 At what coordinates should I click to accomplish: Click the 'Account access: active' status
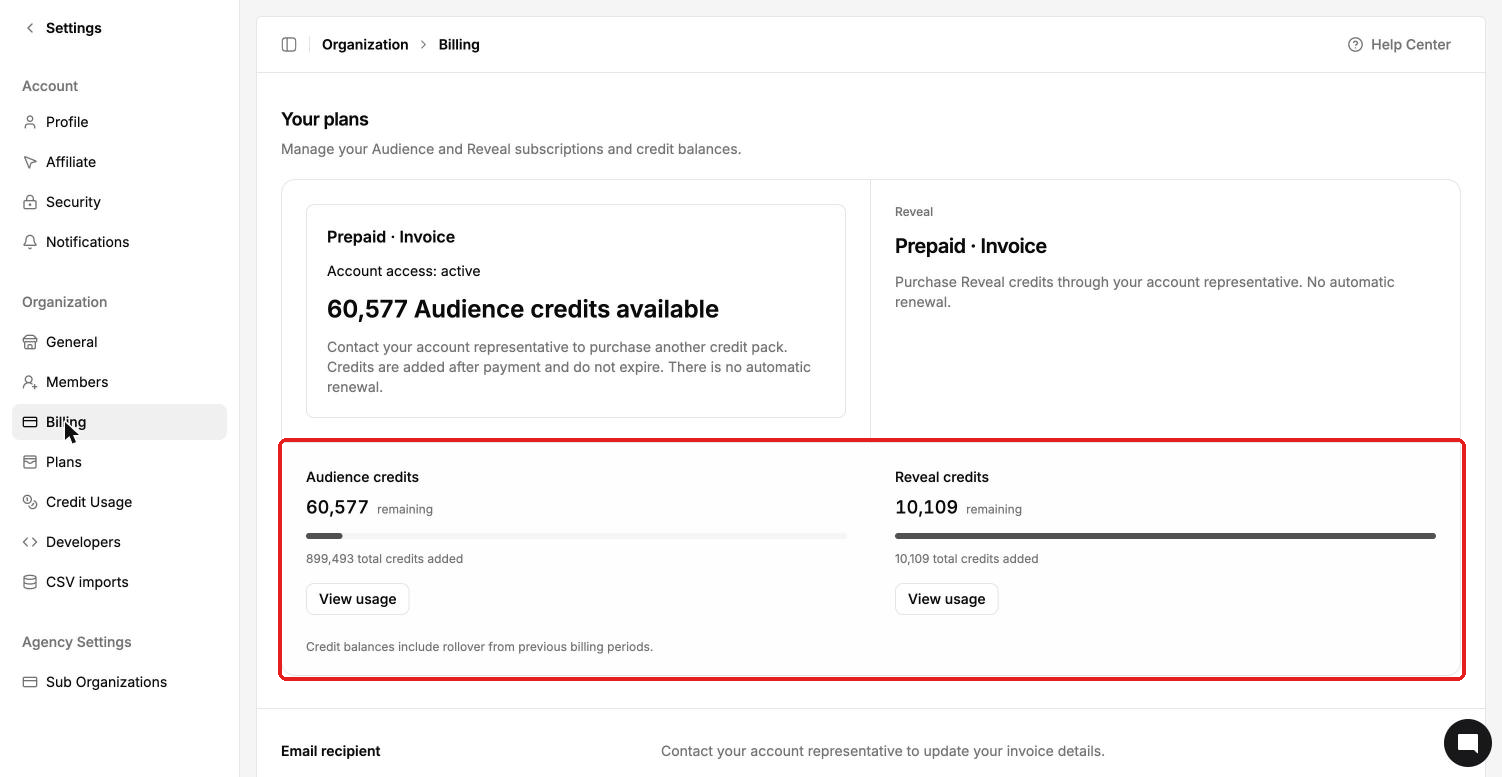pyautogui.click(x=404, y=271)
